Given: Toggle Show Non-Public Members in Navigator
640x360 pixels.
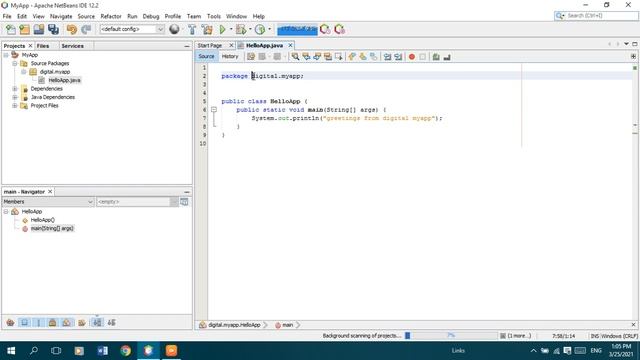Looking at the screenshot, I should point(53,323).
